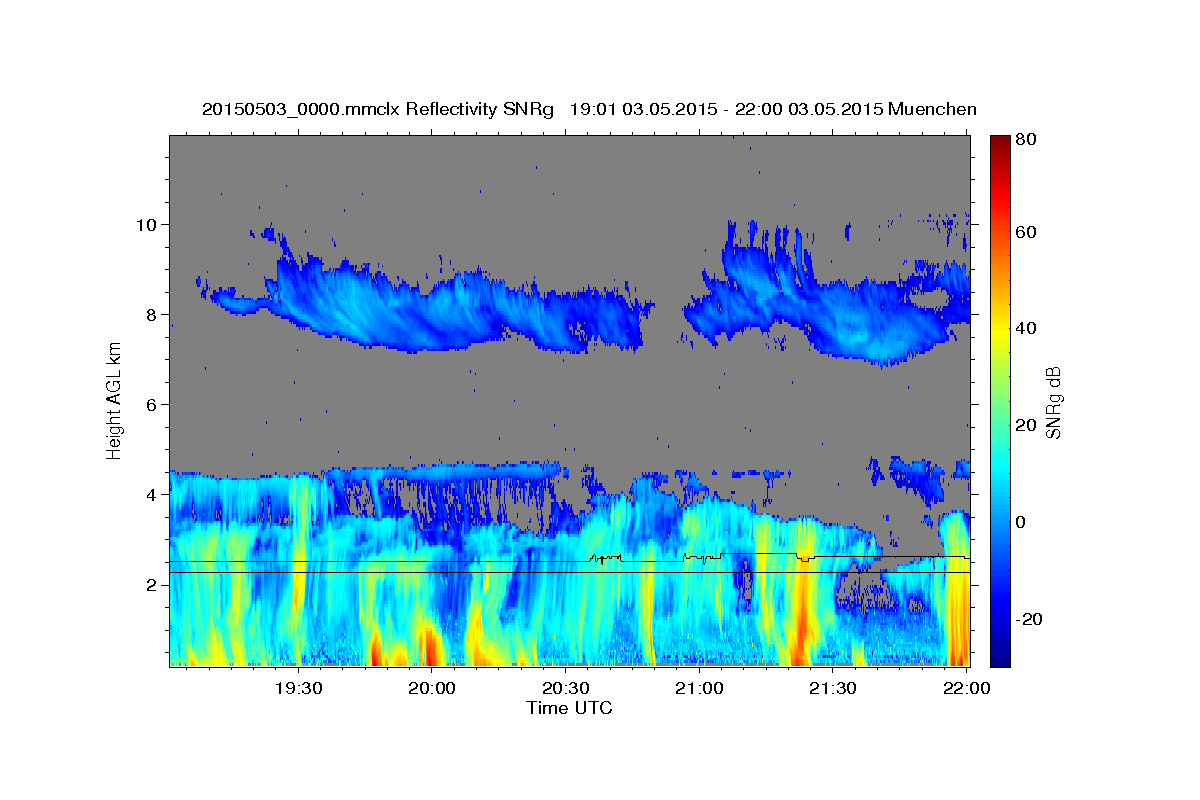
Task: Click the dark red top of the colorbar
Action: click(x=999, y=145)
